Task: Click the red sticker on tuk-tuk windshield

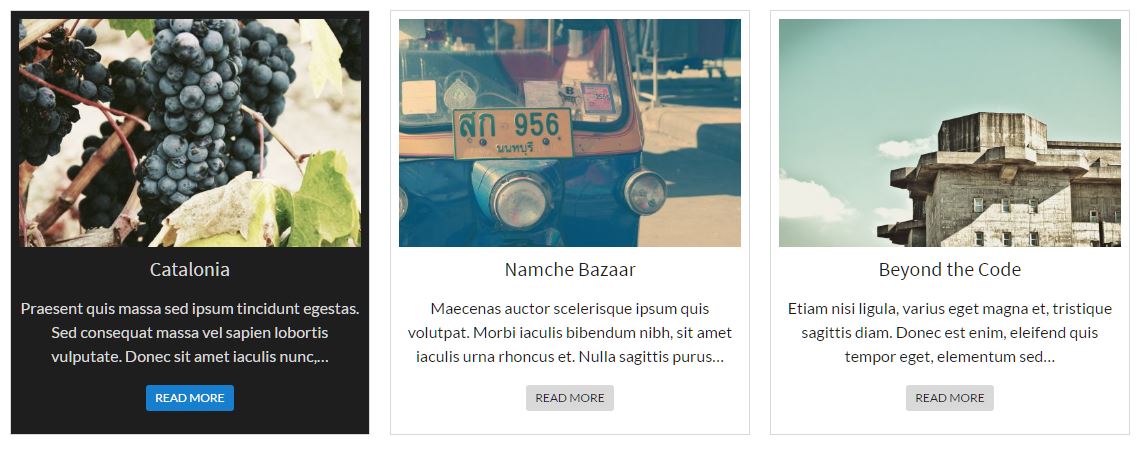Action: click(596, 97)
